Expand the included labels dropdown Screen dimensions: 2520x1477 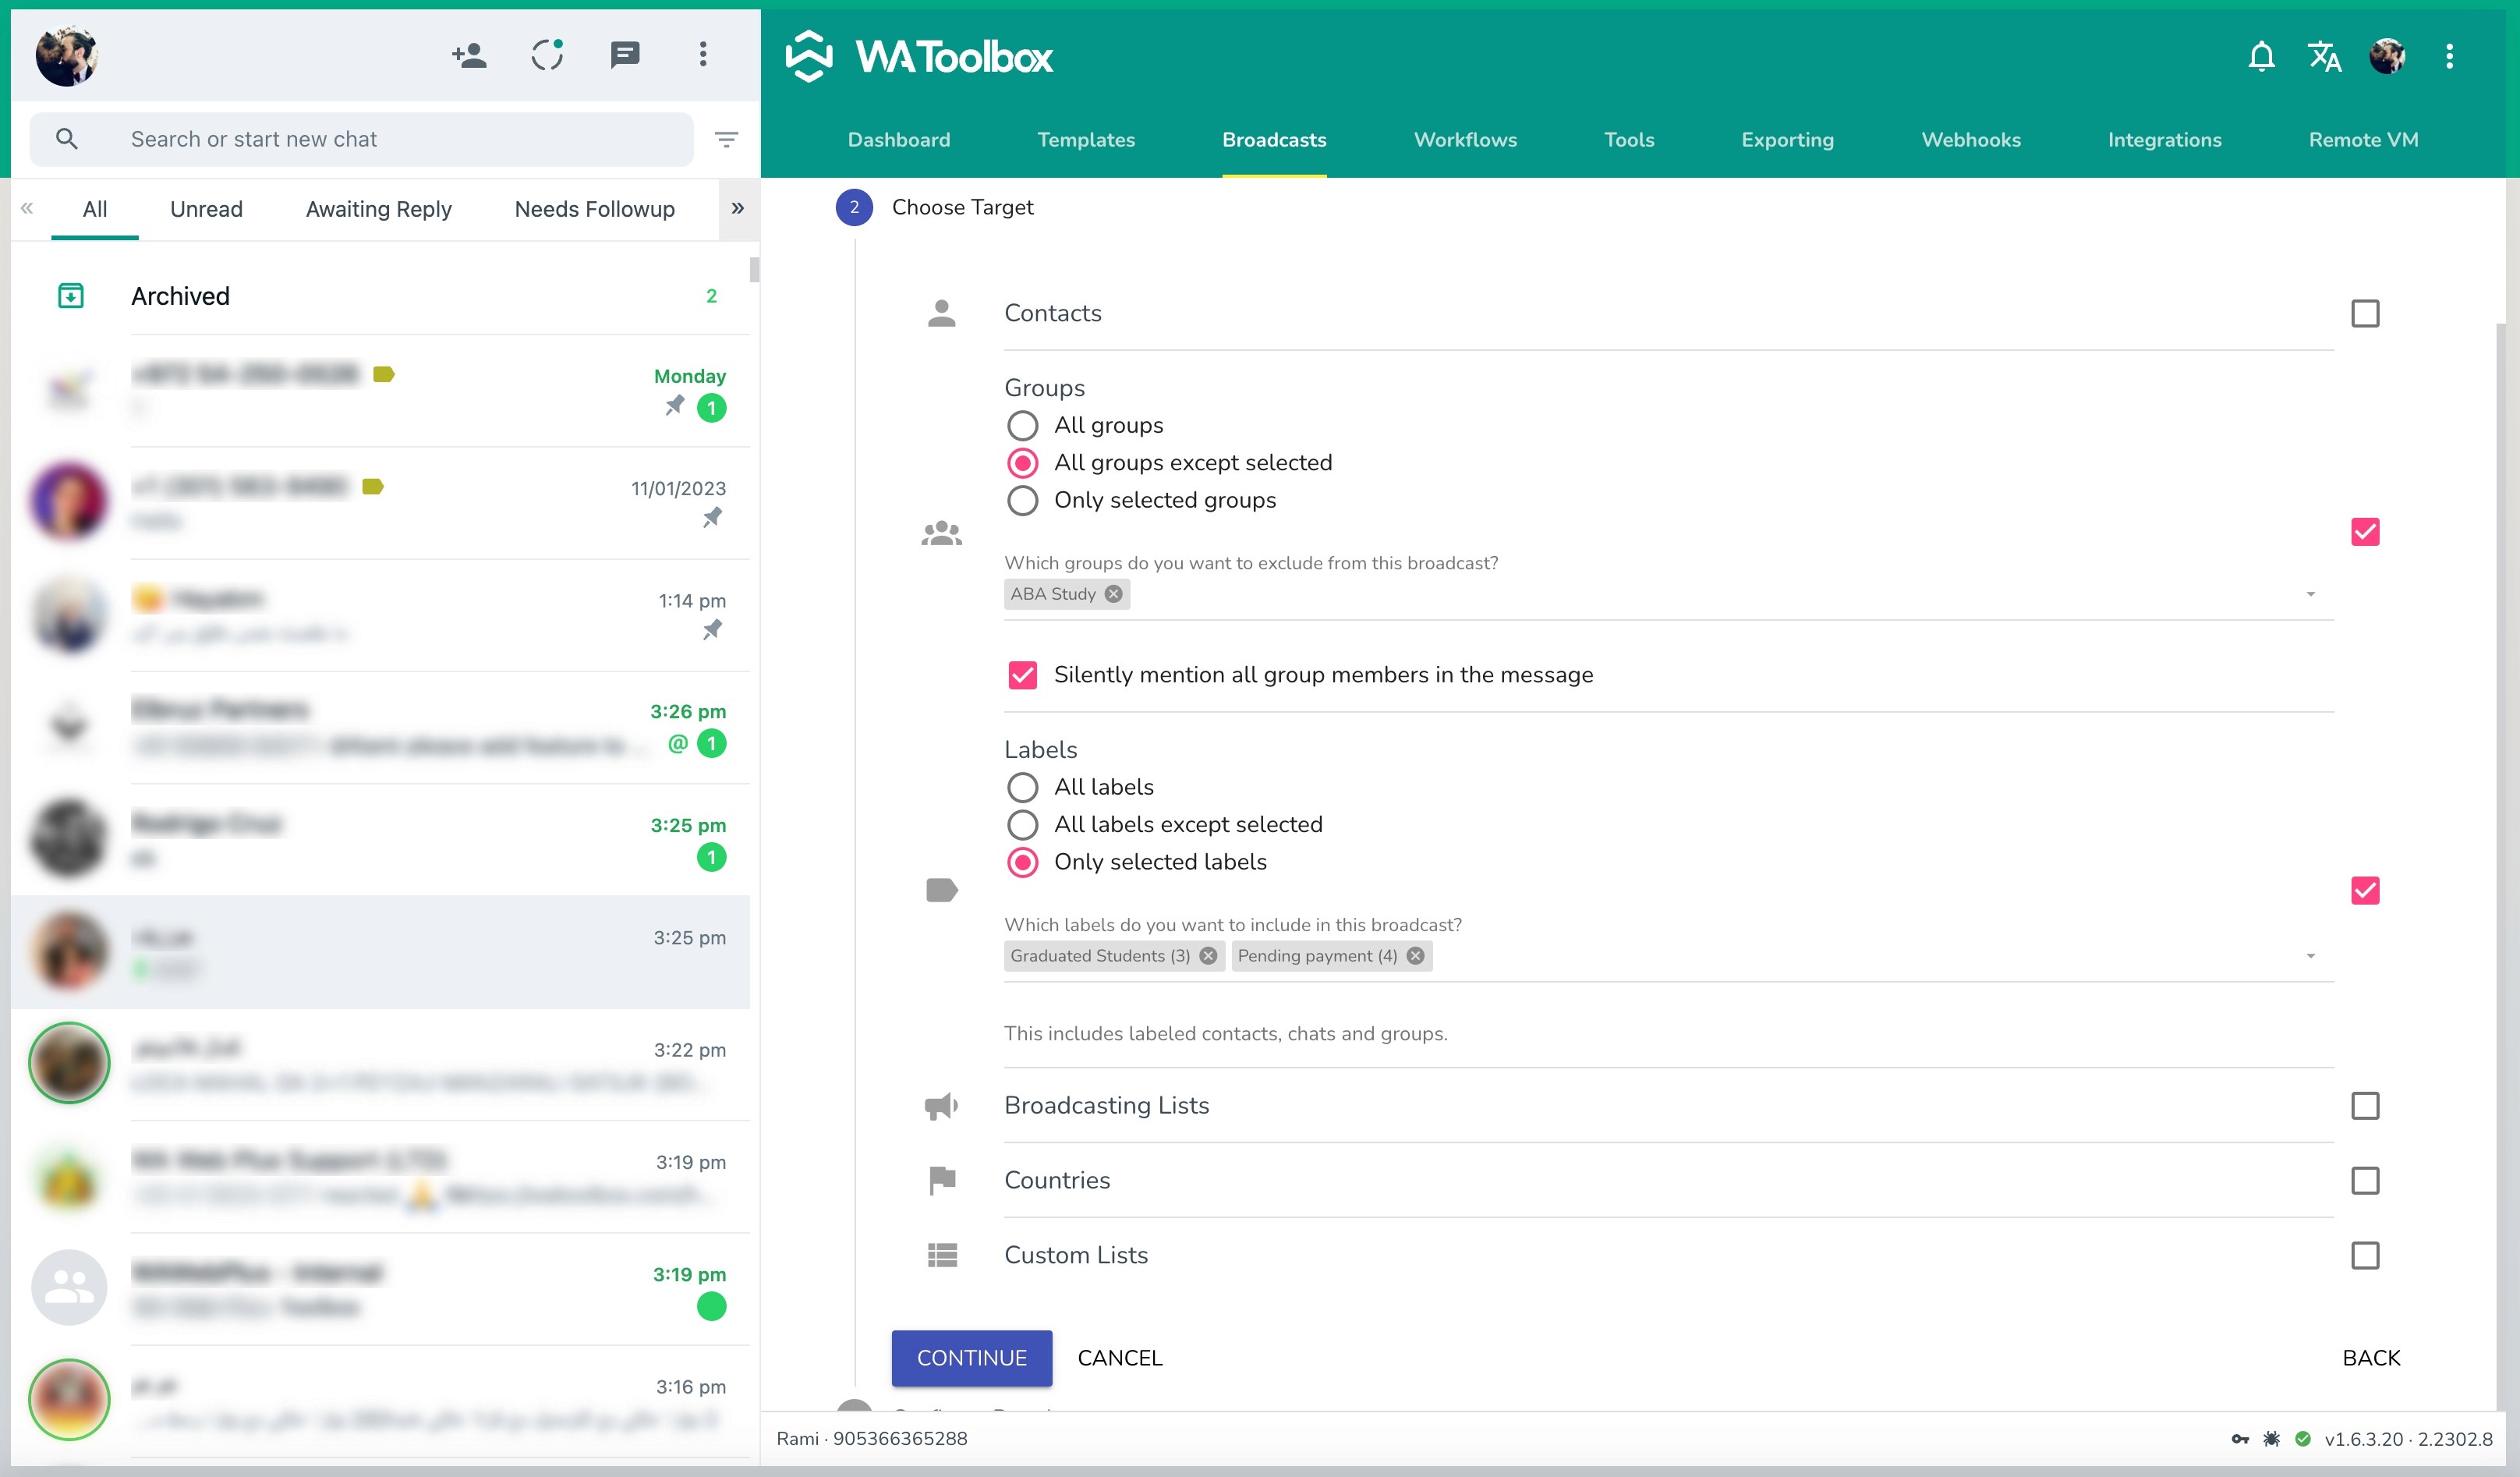coord(2310,956)
